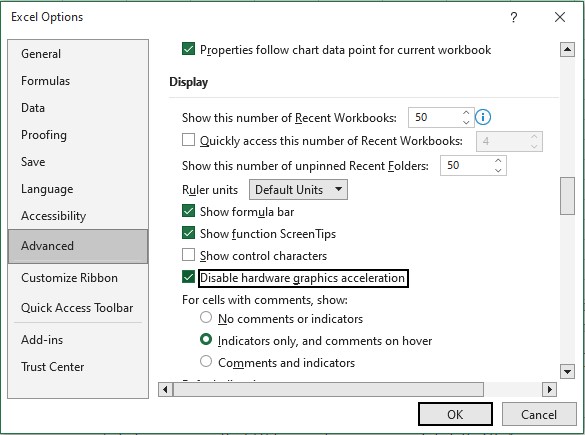Select No comments or indicators
Viewport: 585px width, 435px height.
click(206, 317)
